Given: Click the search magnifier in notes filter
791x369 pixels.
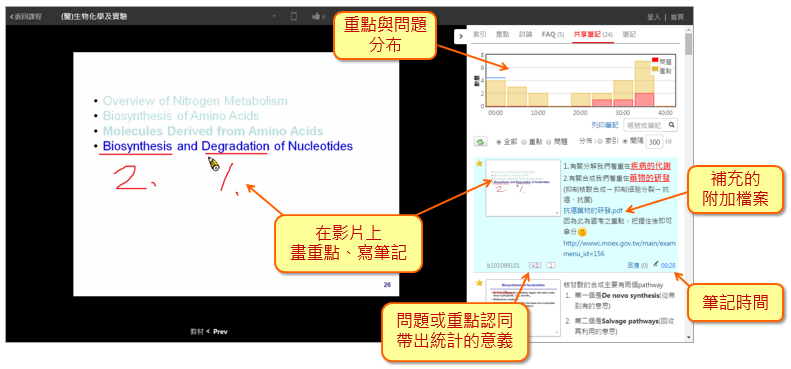Looking at the screenshot, I should 672,125.
